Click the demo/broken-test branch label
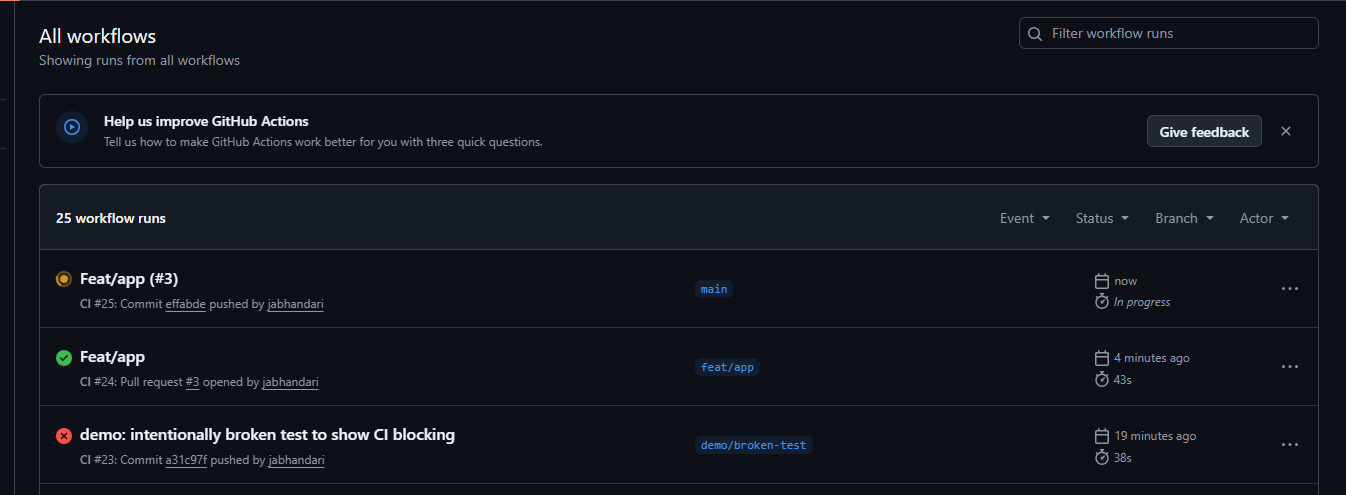 tap(753, 445)
